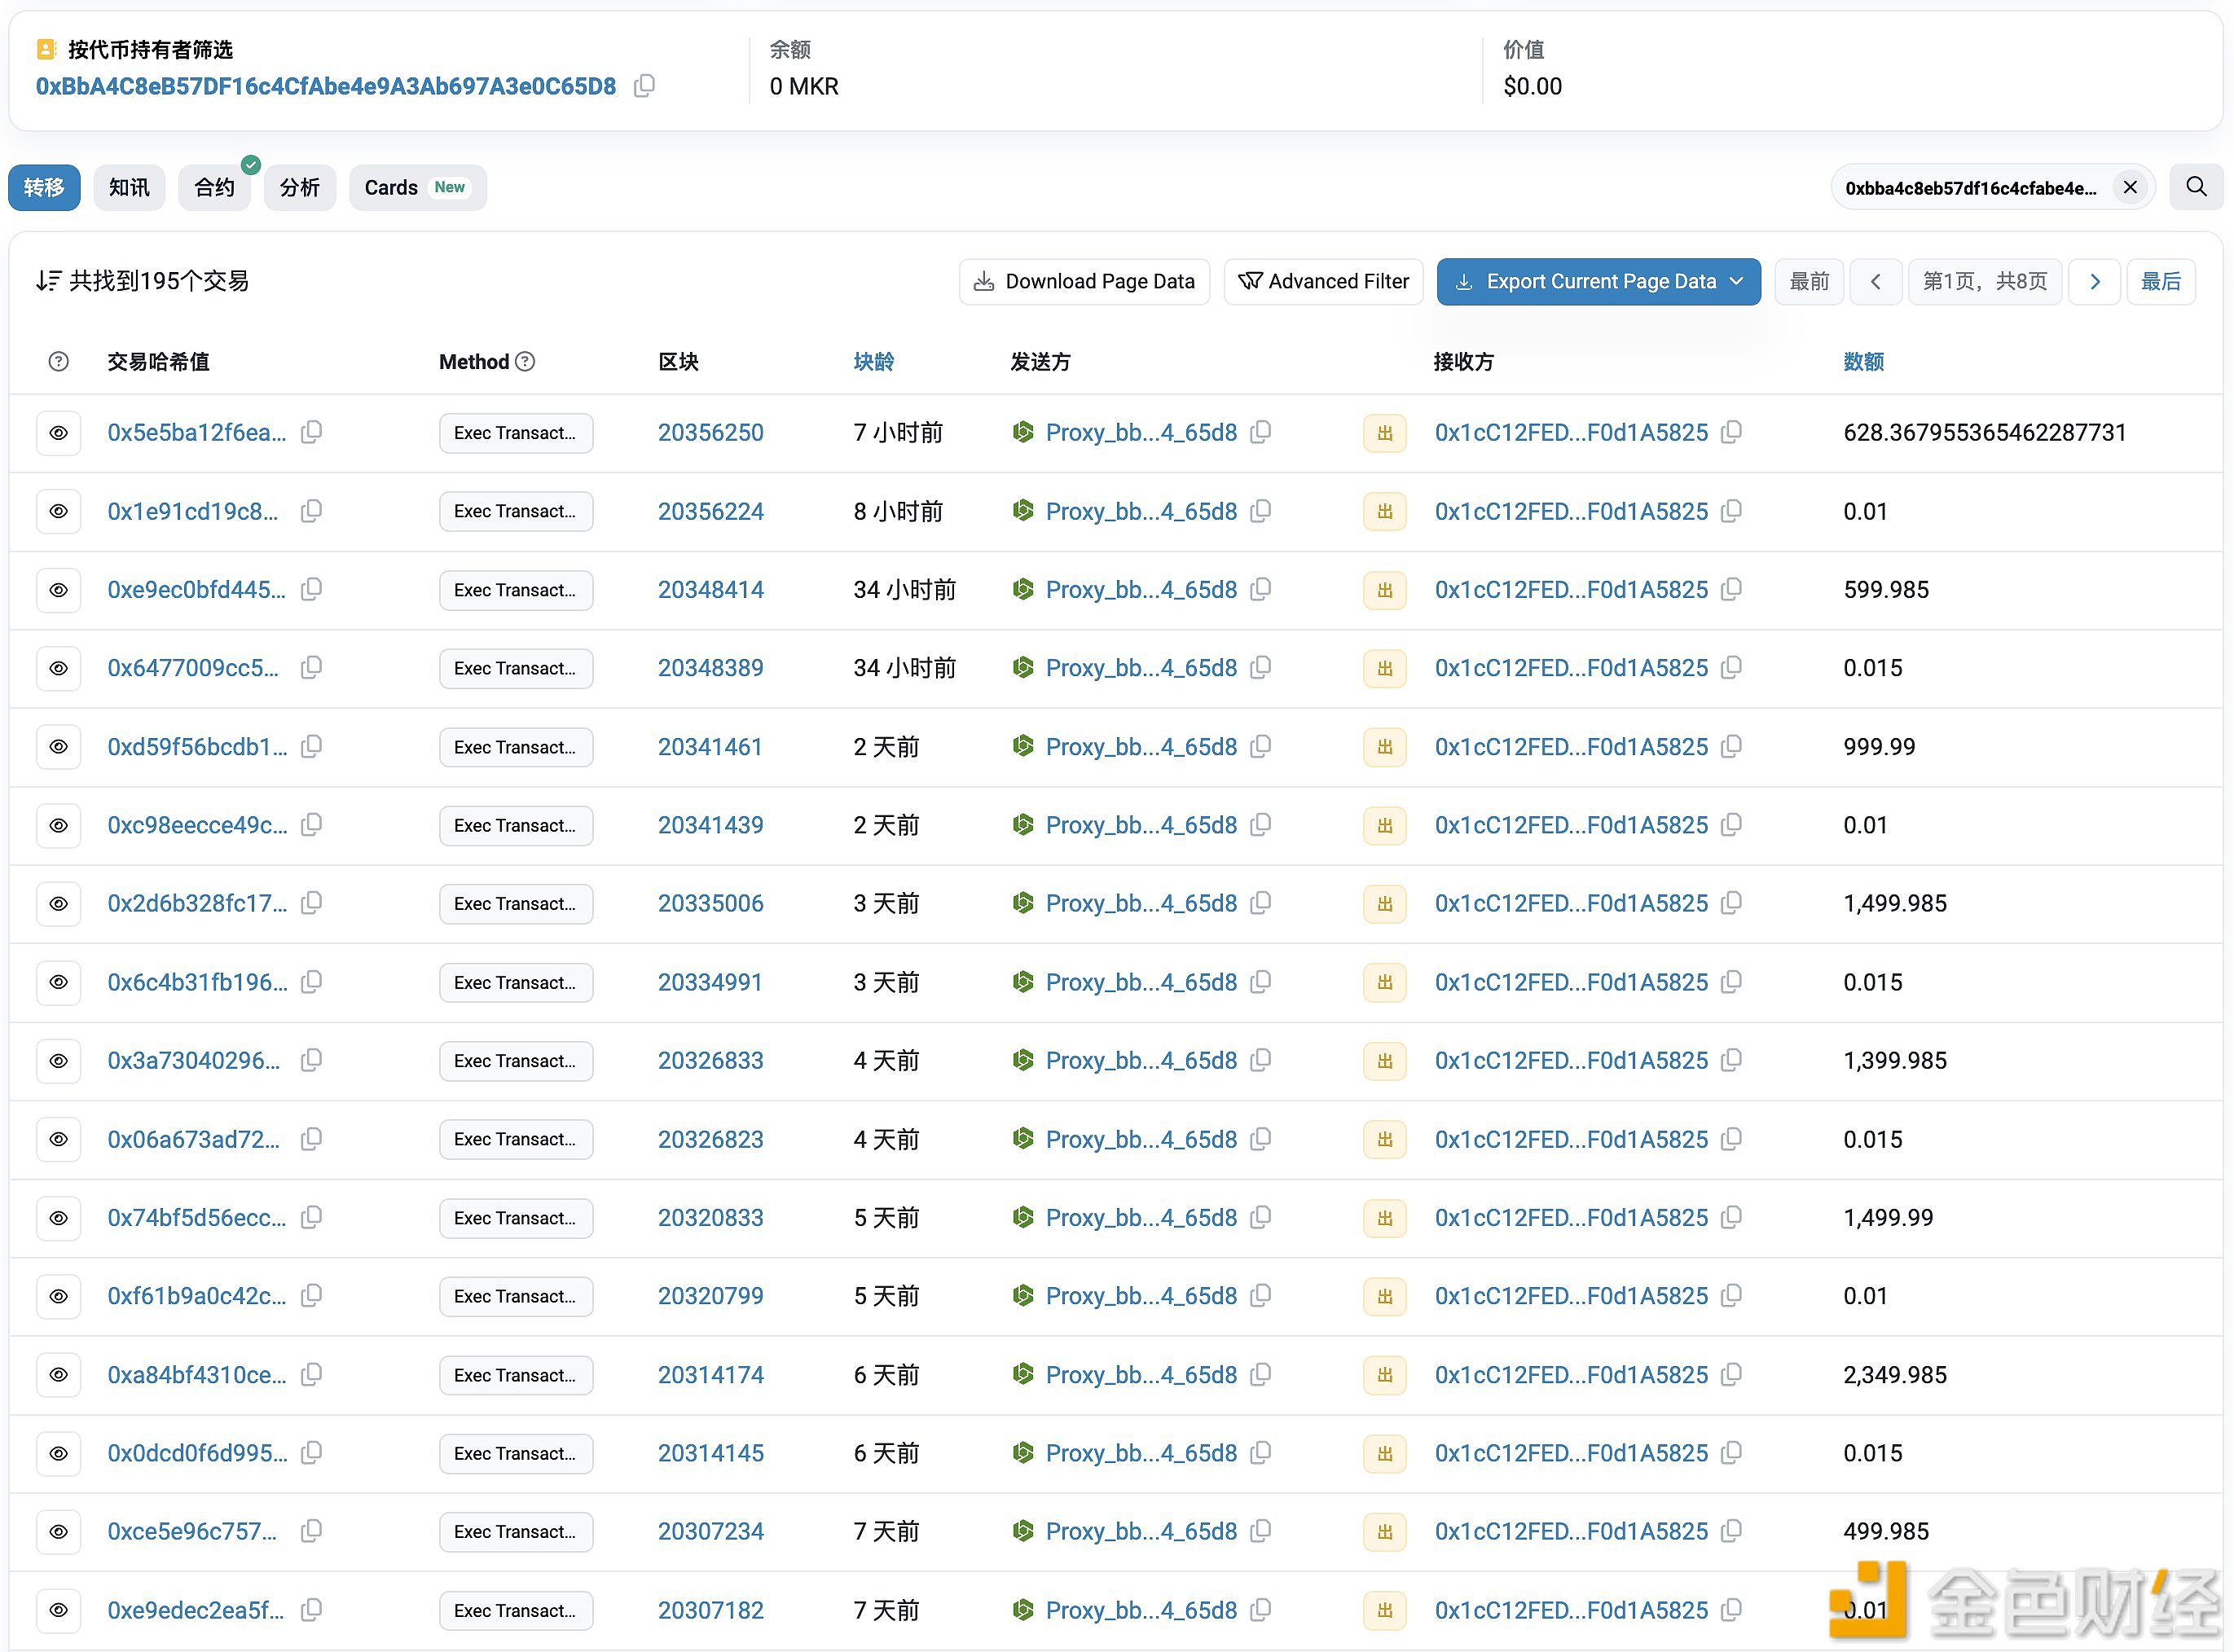Click the Download Page Data button

click(1085, 282)
